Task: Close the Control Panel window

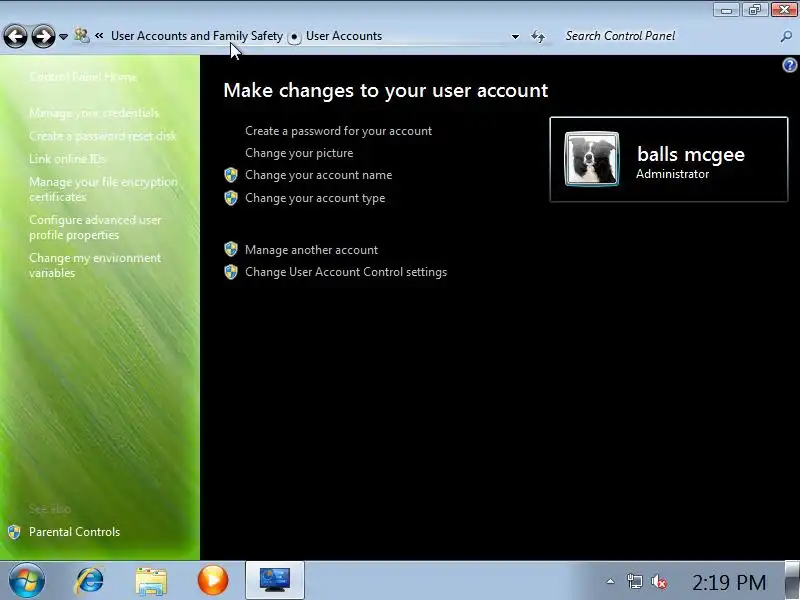Action: tap(784, 10)
